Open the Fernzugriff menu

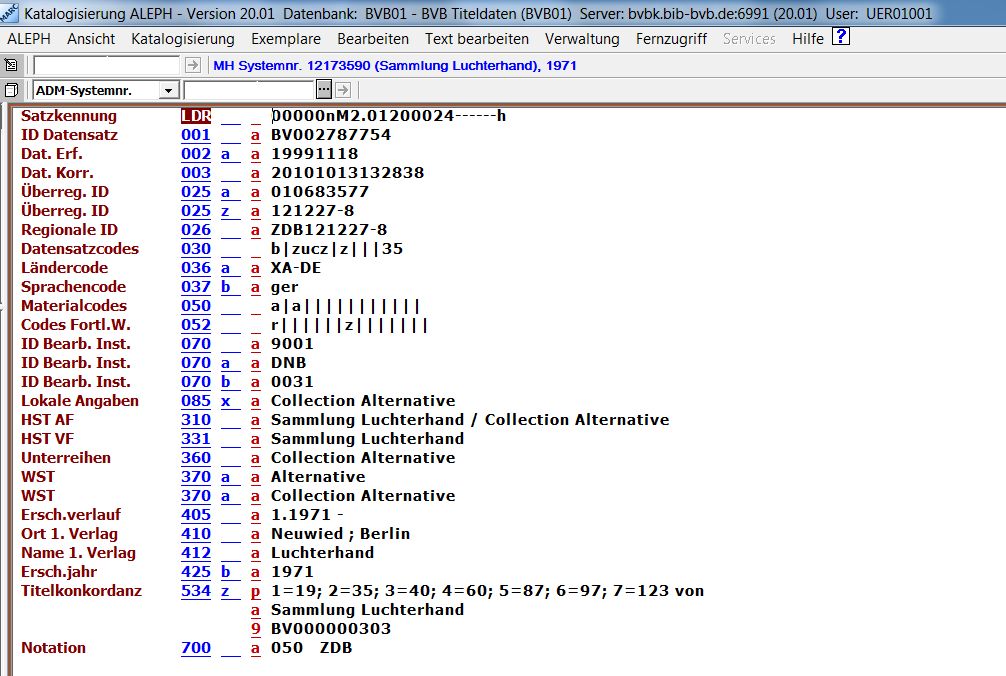[x=671, y=39]
